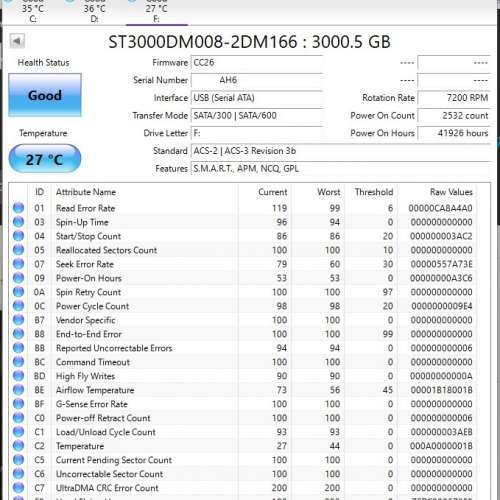This screenshot has width=500, height=500.
Task: Click status orb for Seek Error Rate
Action: [x=19, y=264]
